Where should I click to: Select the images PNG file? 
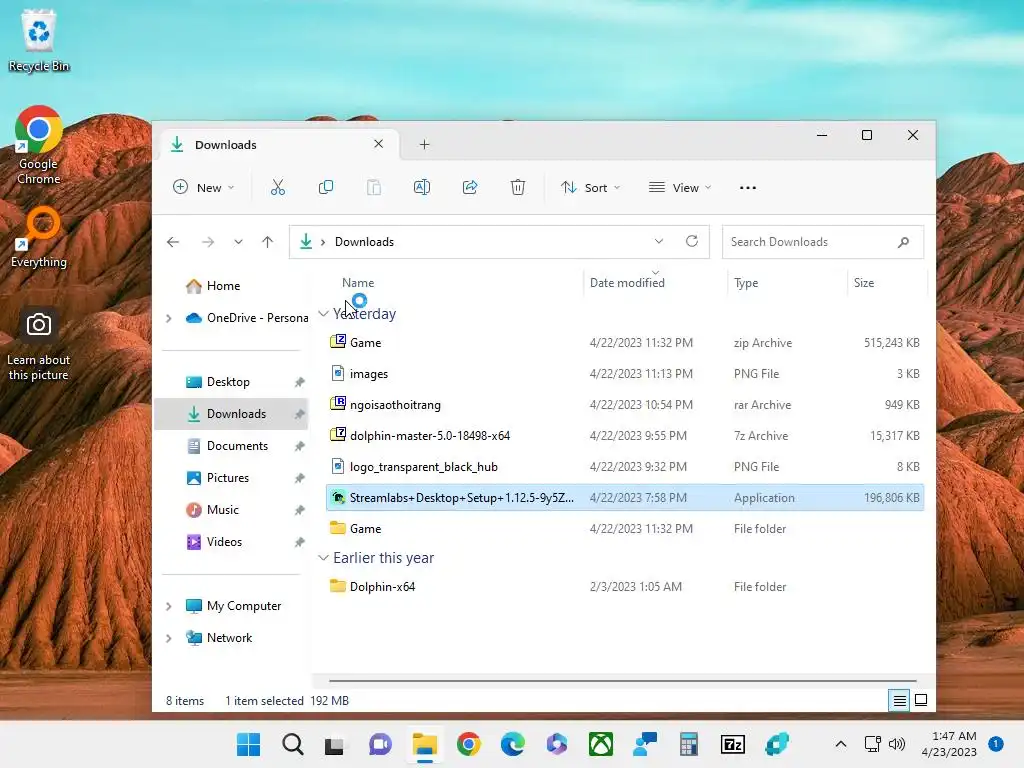point(625,374)
